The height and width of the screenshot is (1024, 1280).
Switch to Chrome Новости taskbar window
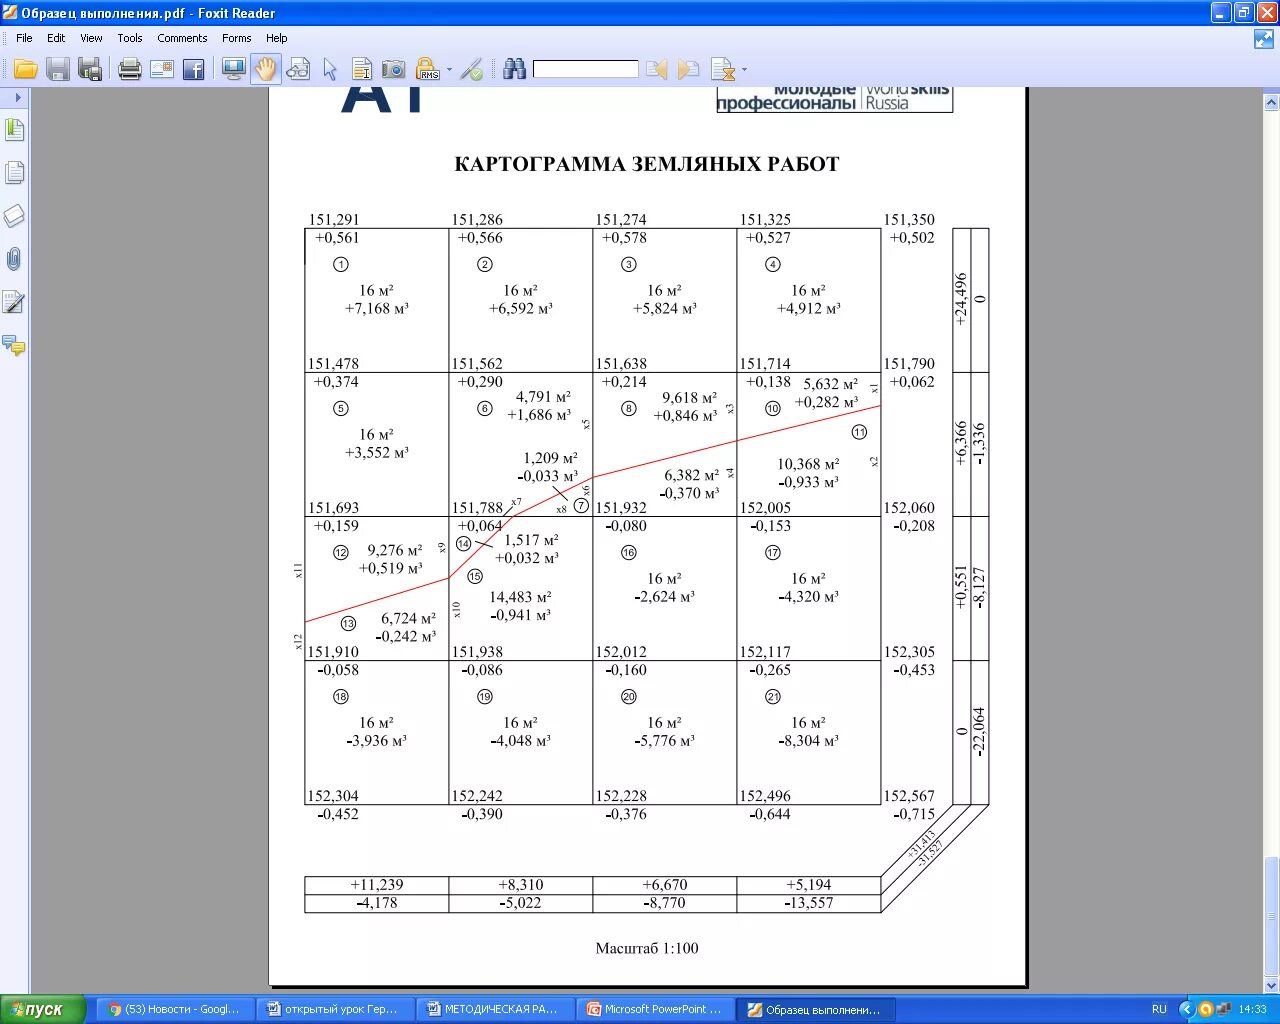coord(175,1009)
